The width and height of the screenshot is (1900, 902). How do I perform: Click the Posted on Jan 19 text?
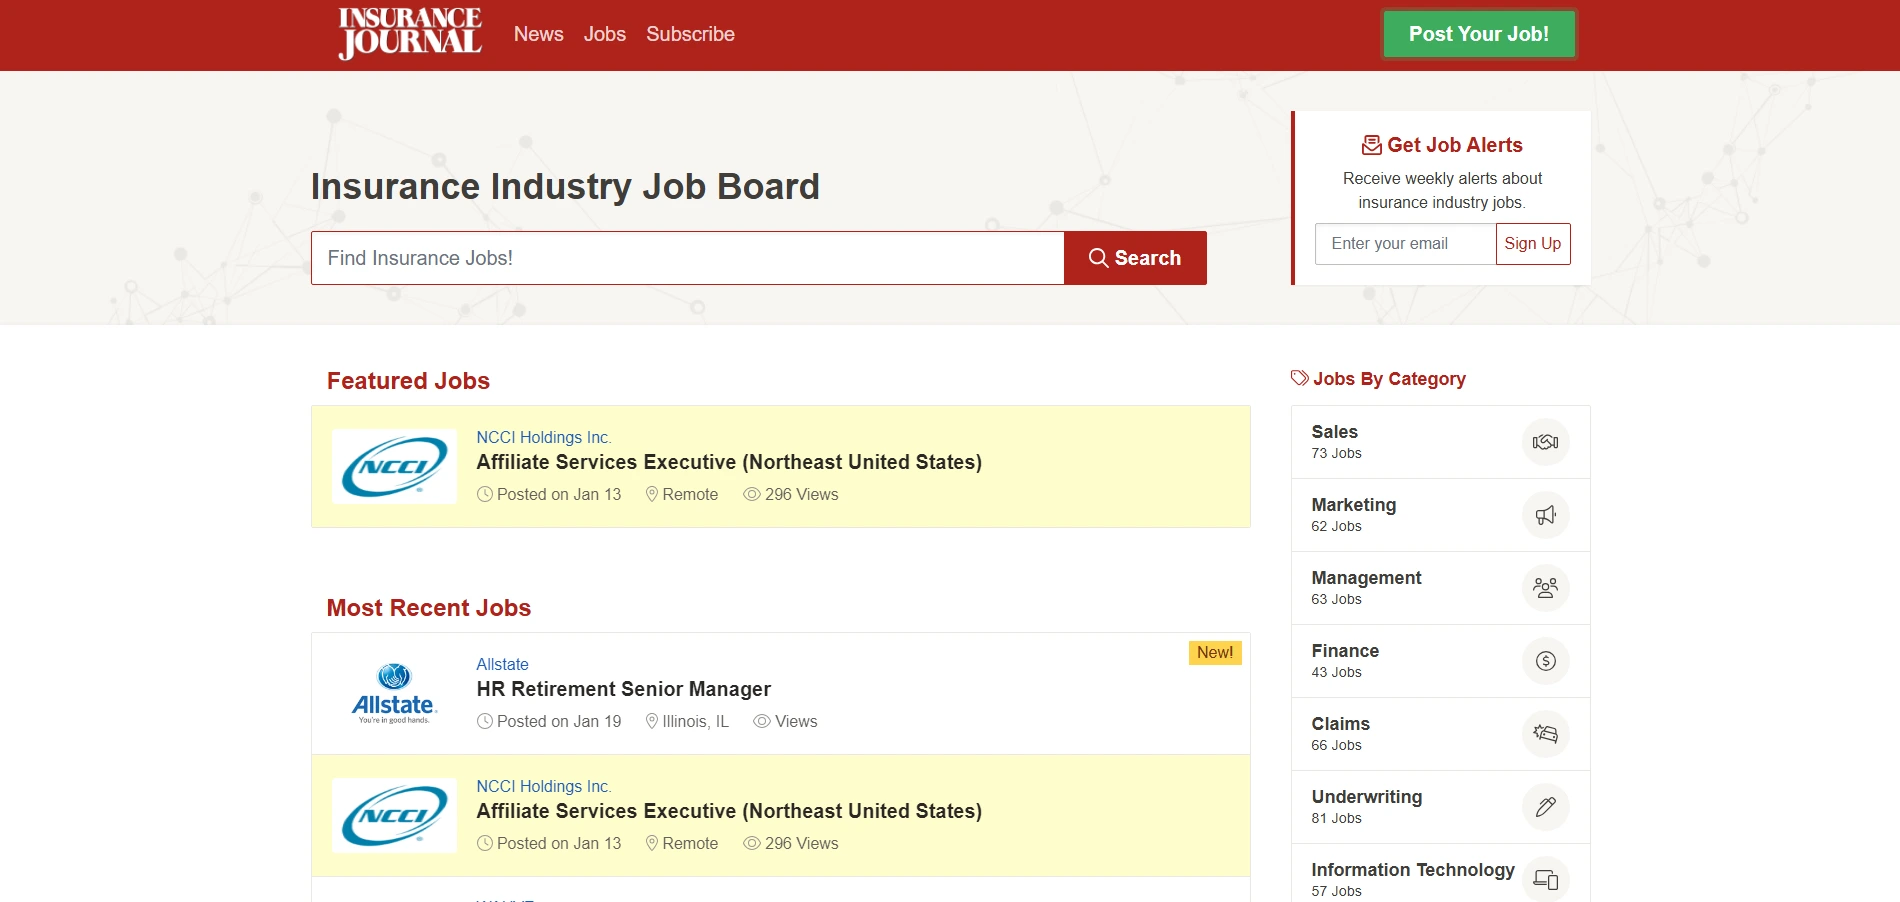559,721
